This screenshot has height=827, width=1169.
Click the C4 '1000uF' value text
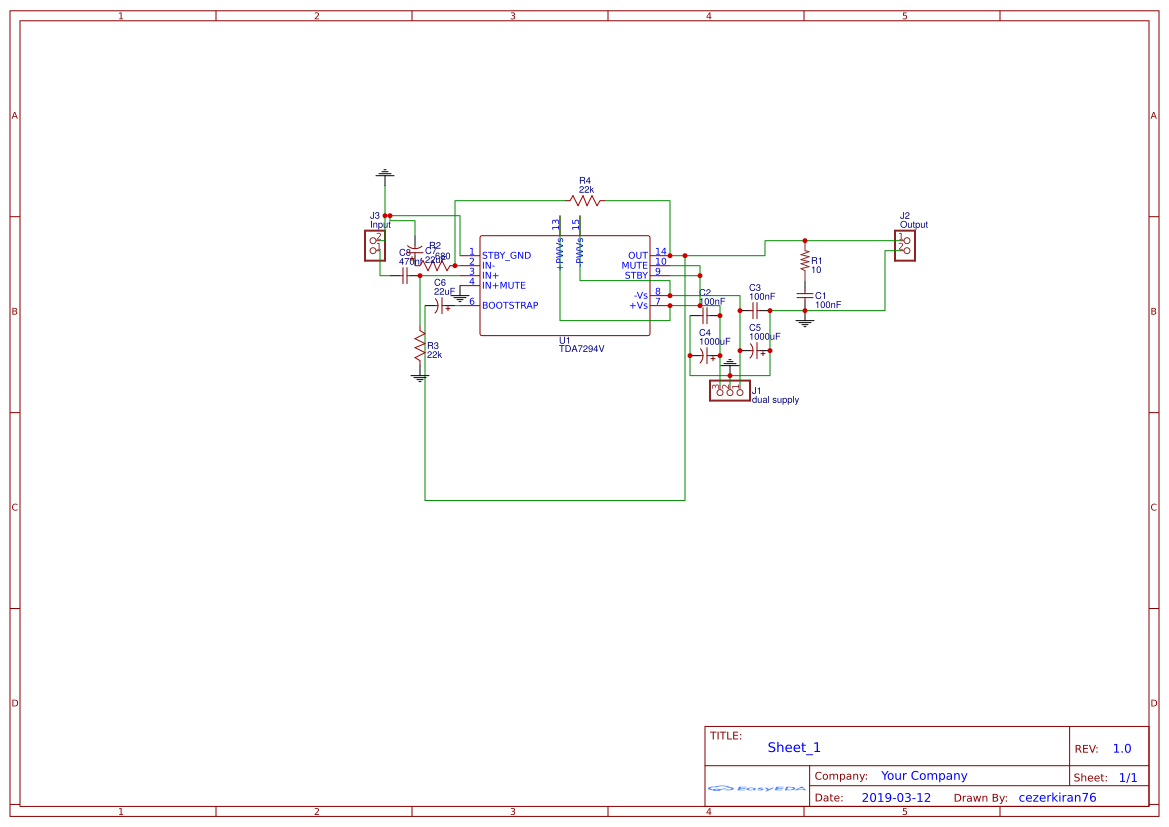(714, 342)
